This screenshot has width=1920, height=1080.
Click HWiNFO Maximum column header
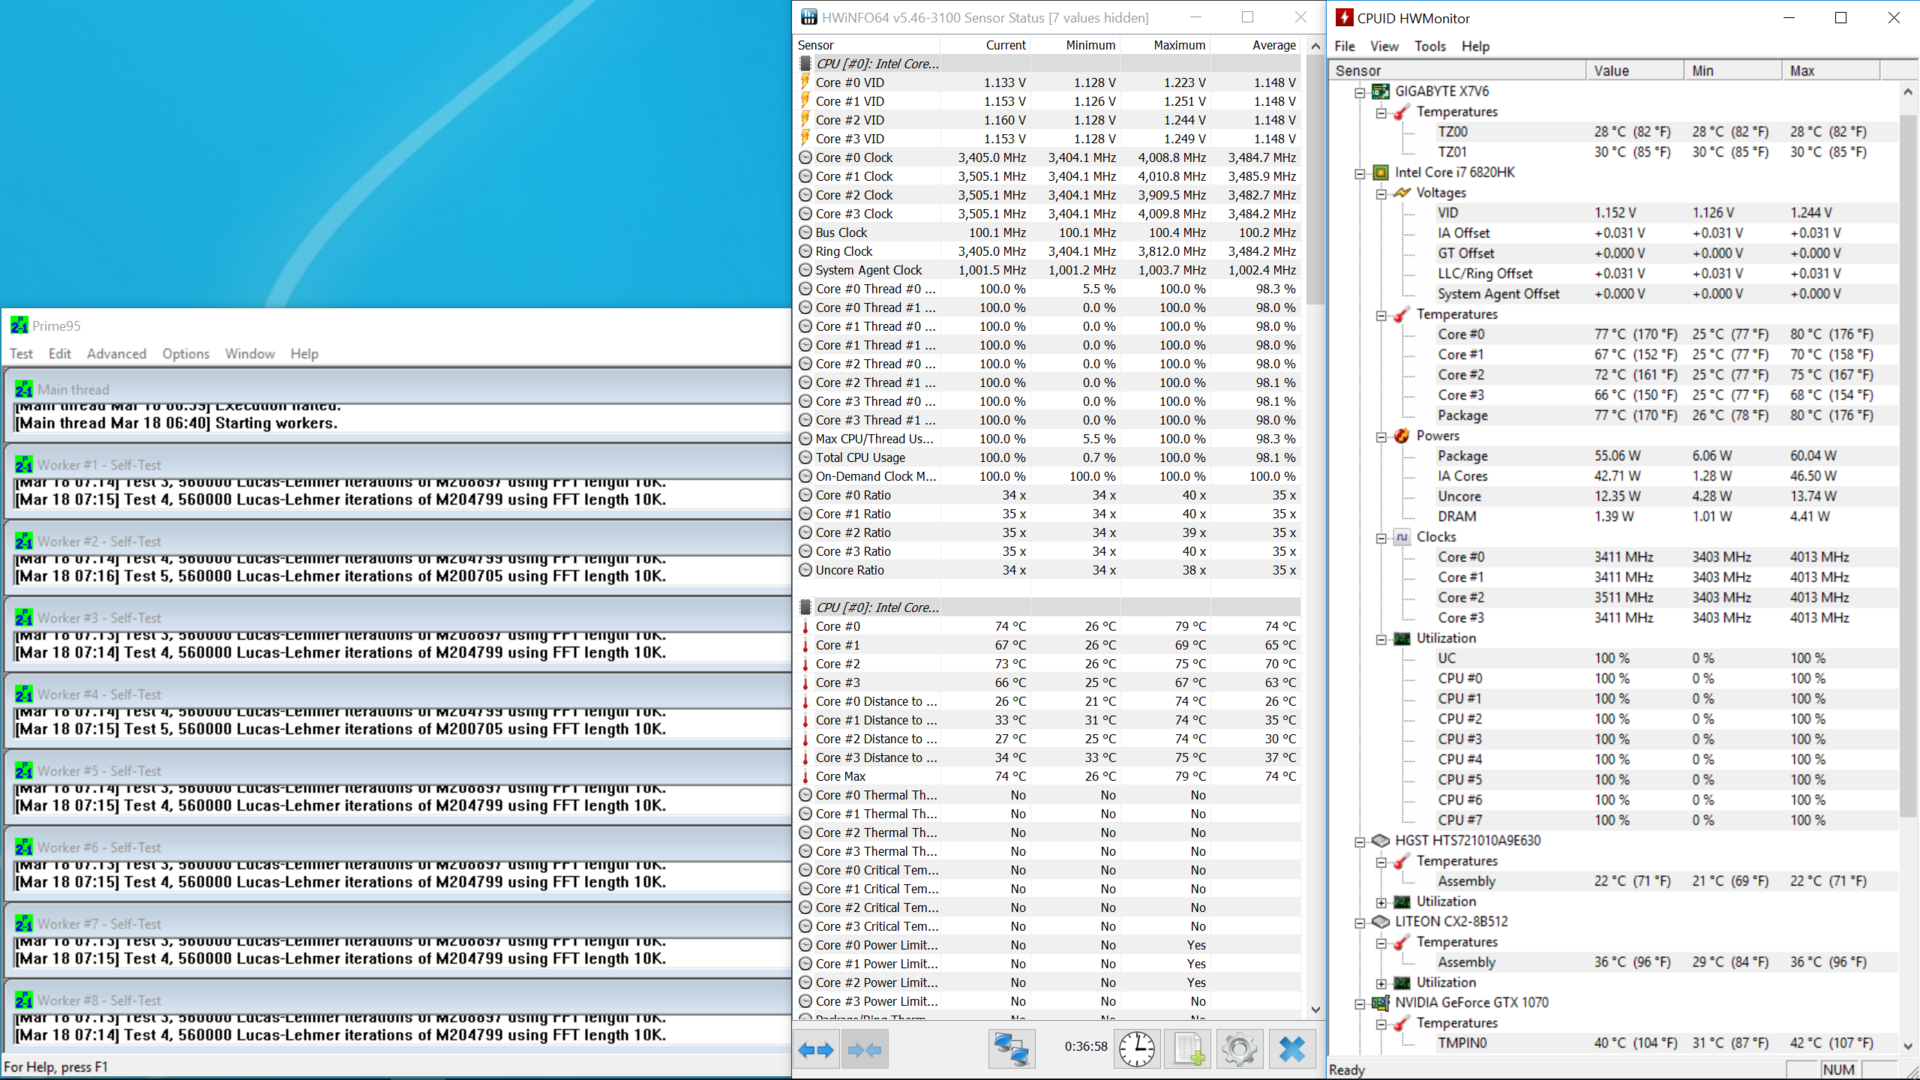[x=1165, y=45]
